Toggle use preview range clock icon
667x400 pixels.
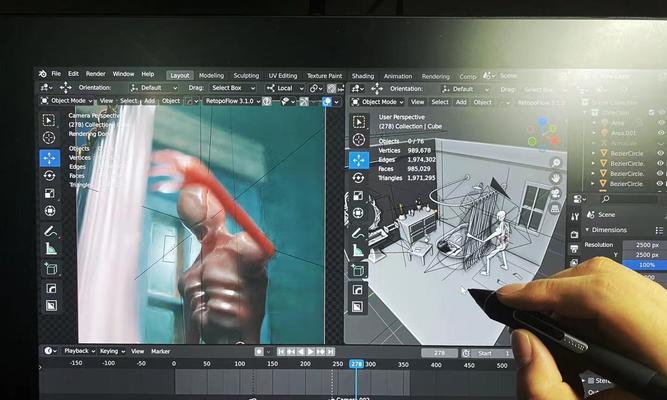click(466, 353)
